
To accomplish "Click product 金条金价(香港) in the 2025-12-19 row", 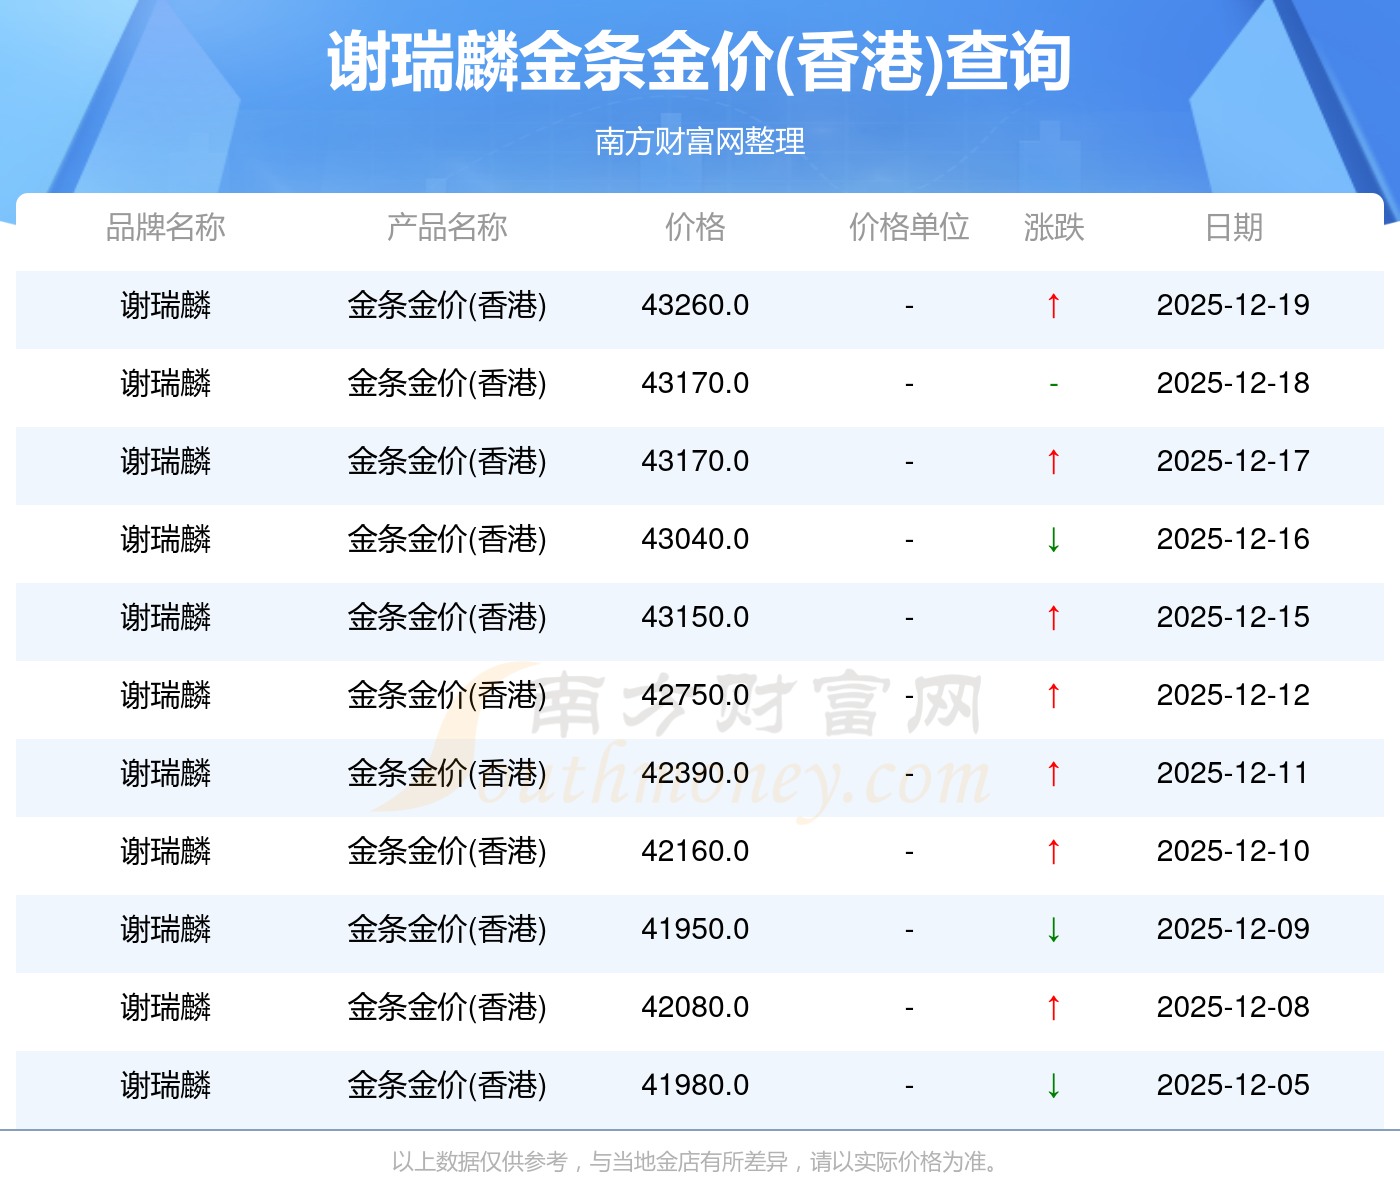I will point(447,305).
